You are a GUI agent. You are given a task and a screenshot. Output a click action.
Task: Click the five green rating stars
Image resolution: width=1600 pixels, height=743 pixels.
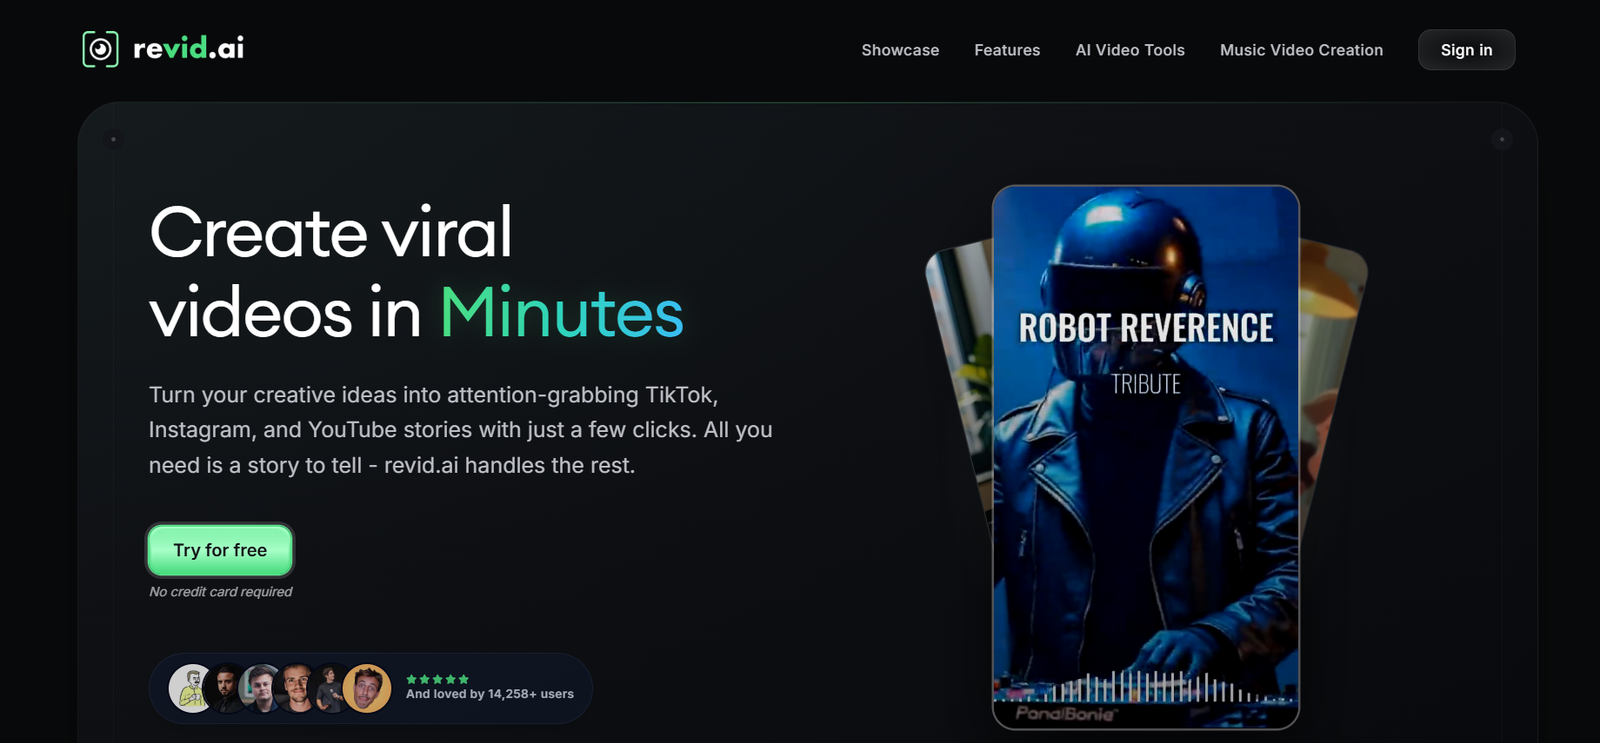point(437,679)
